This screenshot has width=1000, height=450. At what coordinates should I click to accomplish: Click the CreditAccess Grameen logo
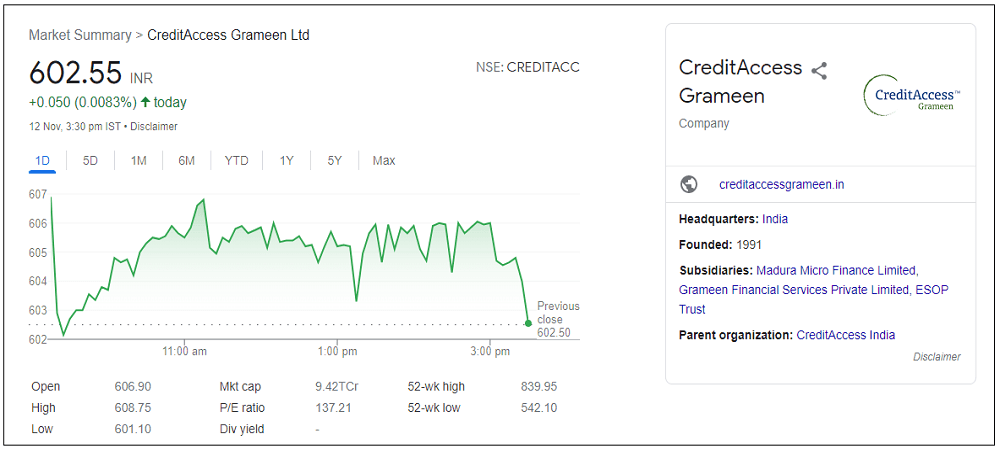pyautogui.click(x=911, y=96)
